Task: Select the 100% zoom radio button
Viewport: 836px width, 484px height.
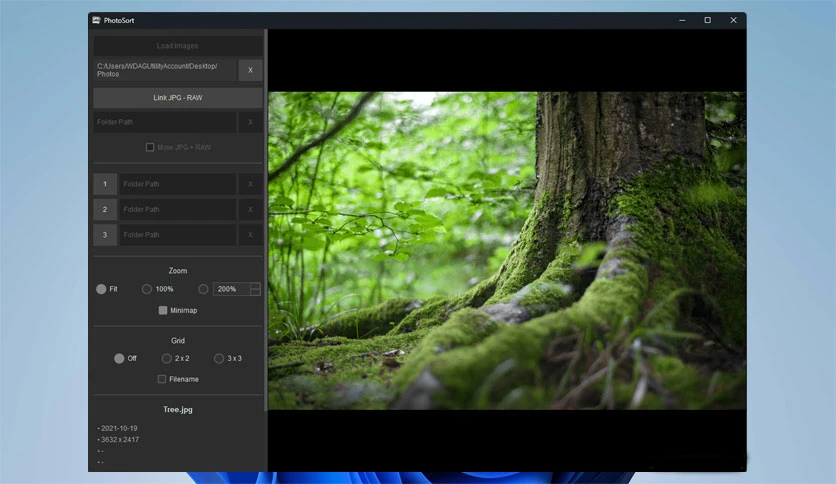Action: click(147, 289)
